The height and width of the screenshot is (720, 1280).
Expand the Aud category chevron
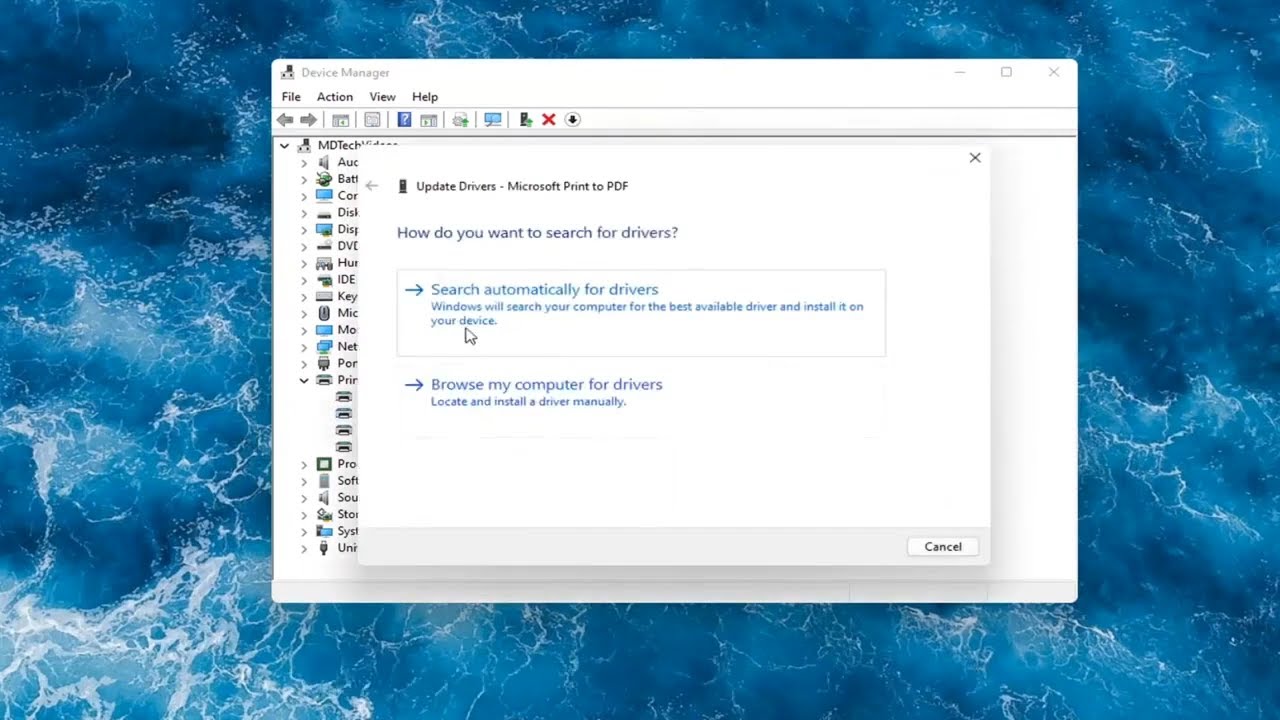(x=304, y=162)
